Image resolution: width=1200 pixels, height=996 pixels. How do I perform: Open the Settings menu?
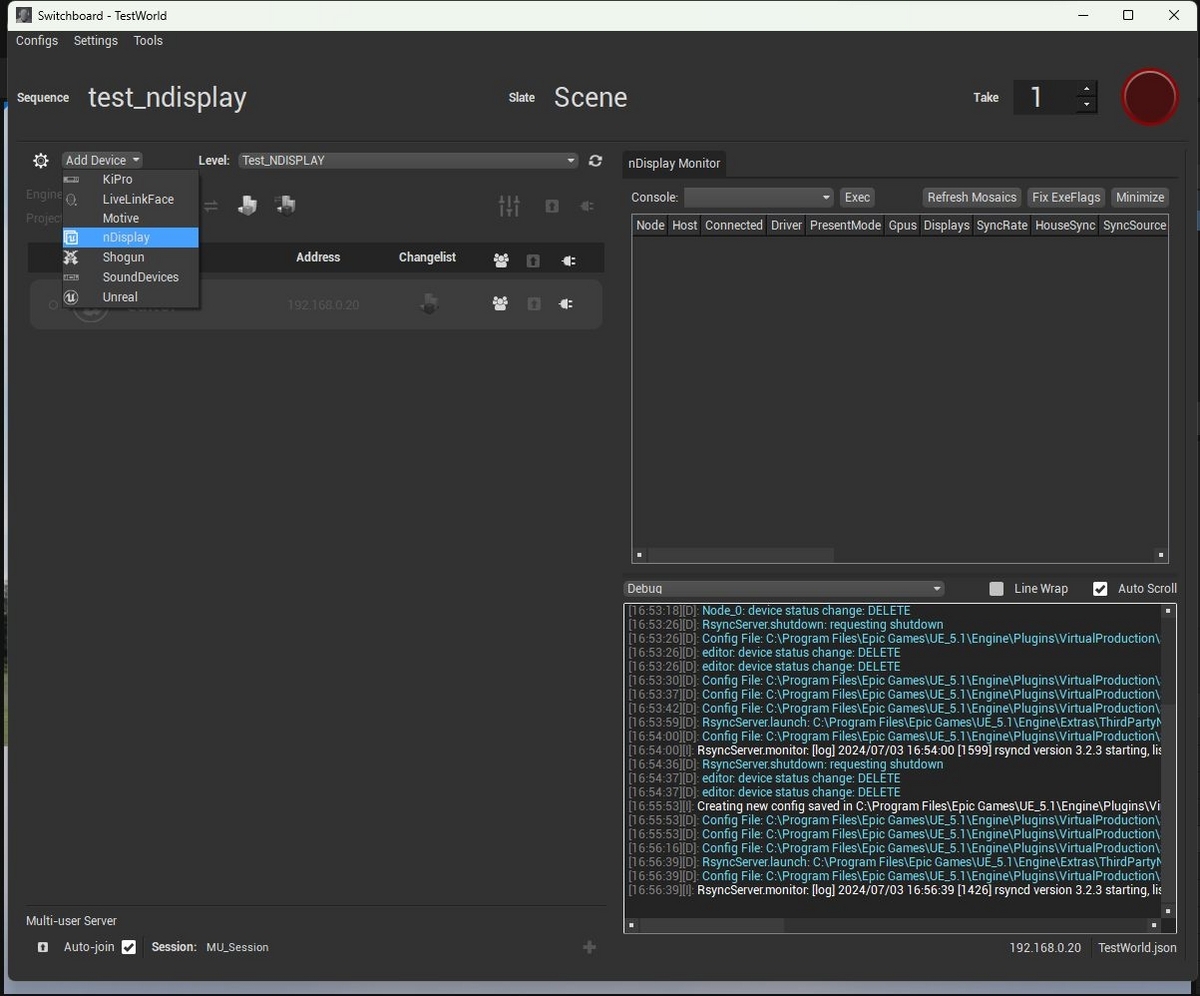(96, 41)
